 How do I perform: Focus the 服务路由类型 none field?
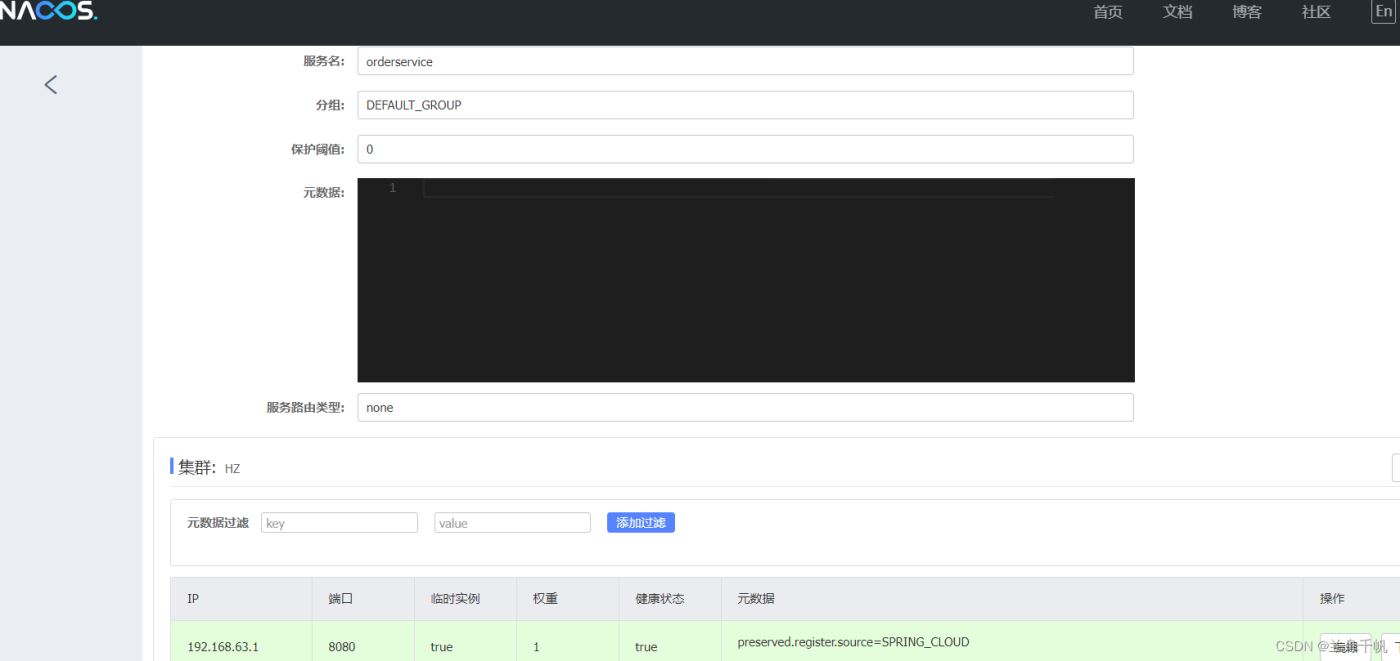pyautogui.click(x=745, y=407)
